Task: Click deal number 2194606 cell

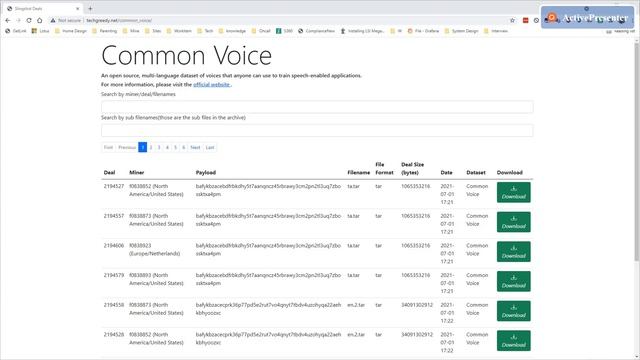Action: click(113, 246)
